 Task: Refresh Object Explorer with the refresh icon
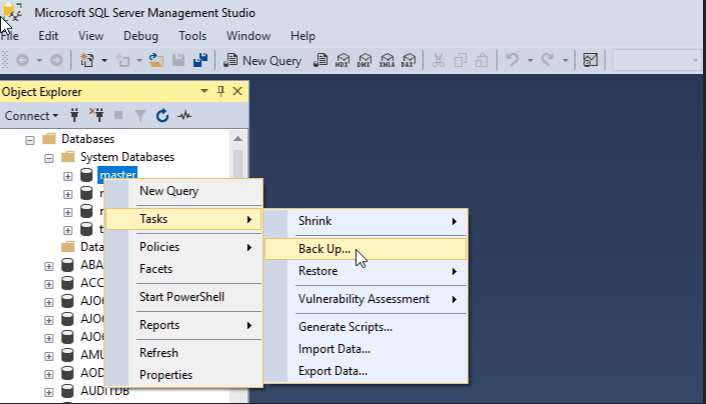(x=162, y=115)
